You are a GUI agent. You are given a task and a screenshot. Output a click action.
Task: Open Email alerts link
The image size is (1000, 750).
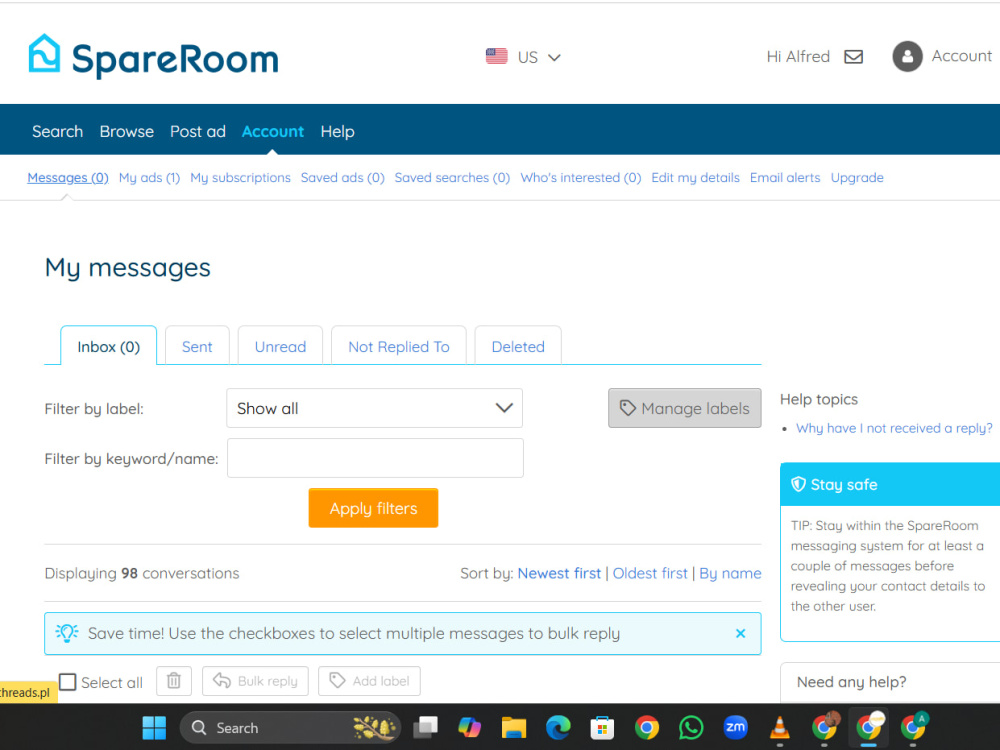(x=785, y=177)
